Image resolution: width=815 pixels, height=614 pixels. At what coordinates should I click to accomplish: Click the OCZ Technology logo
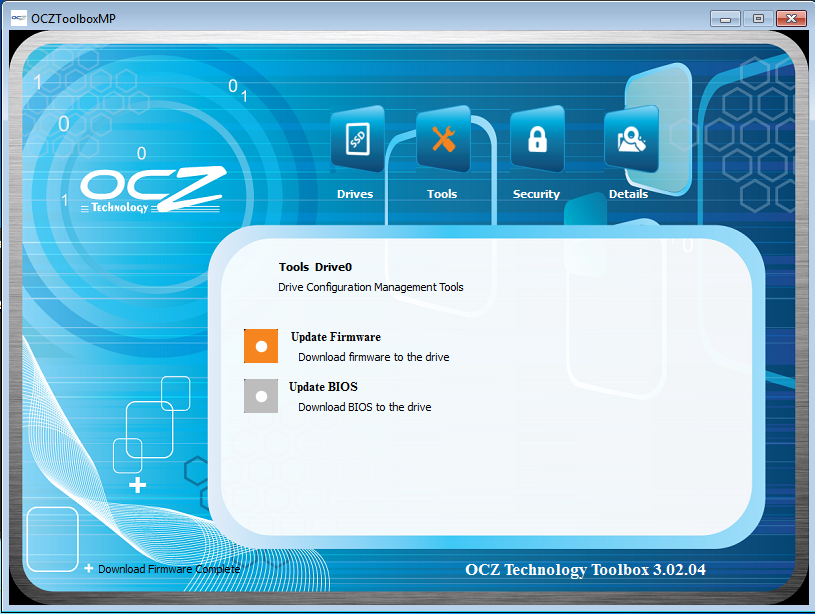click(153, 190)
